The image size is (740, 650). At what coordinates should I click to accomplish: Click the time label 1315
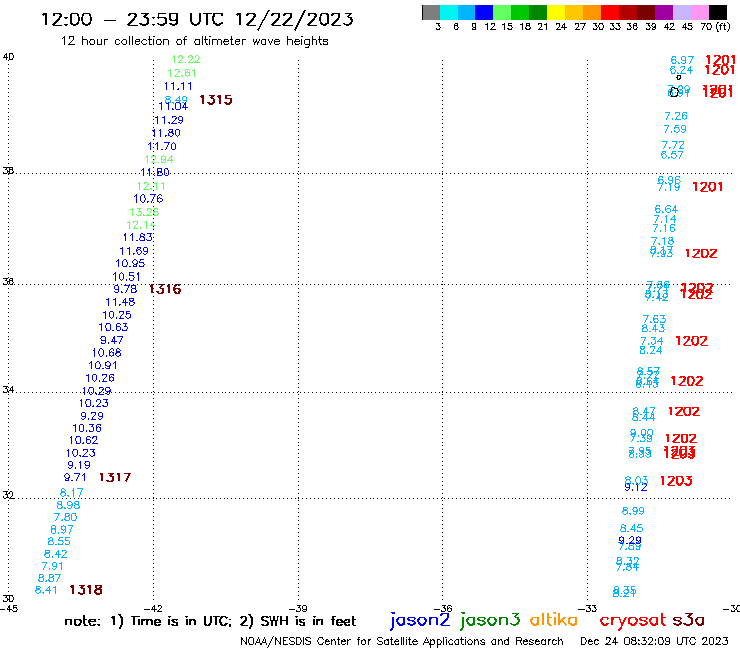pyautogui.click(x=216, y=100)
